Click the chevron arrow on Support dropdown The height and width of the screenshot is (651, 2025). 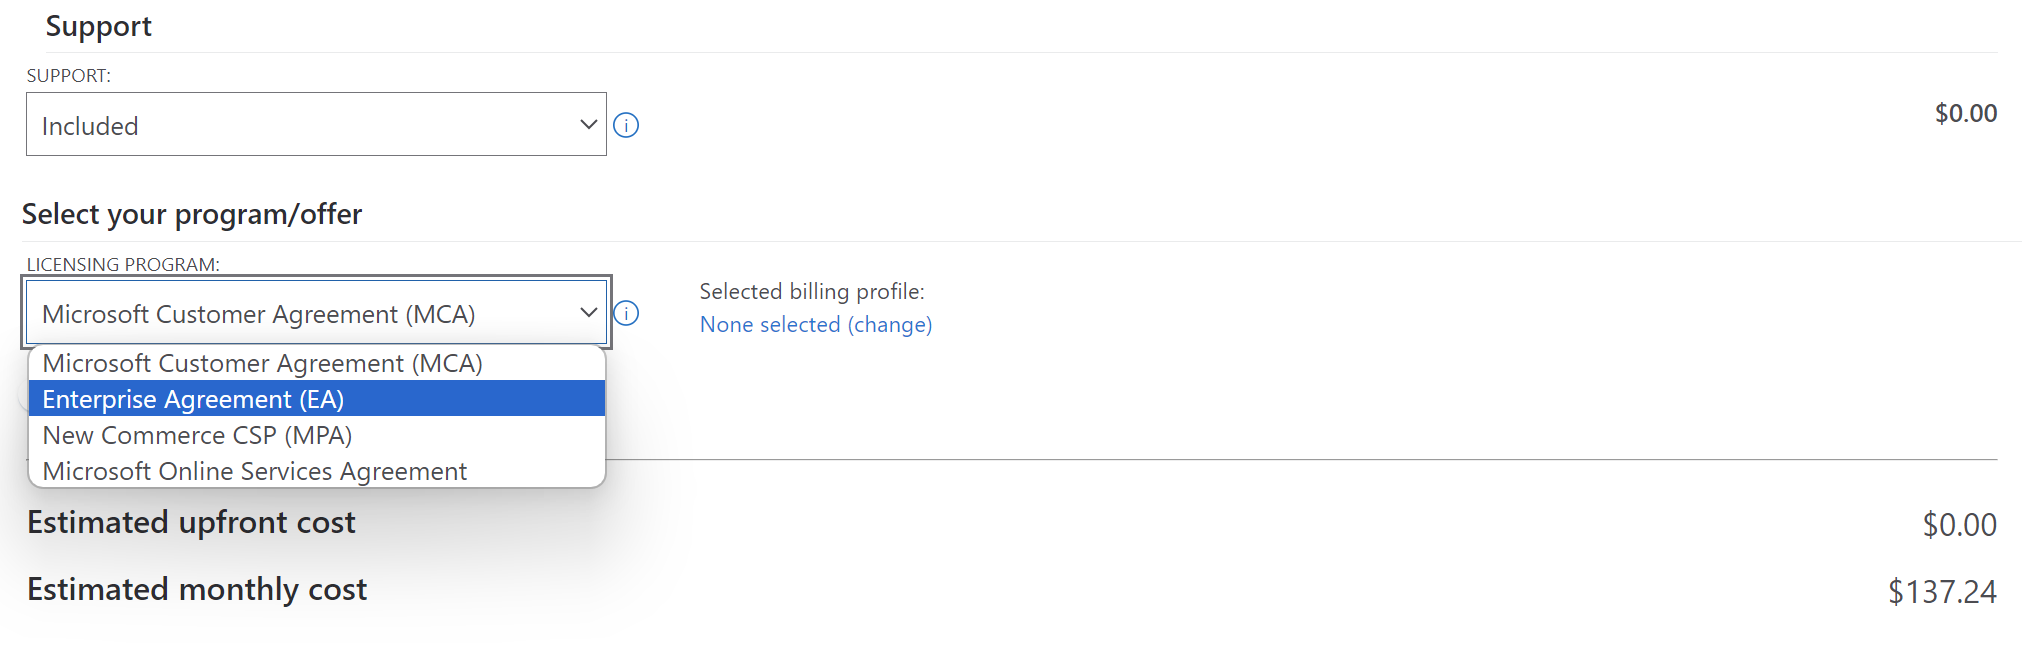tap(588, 125)
